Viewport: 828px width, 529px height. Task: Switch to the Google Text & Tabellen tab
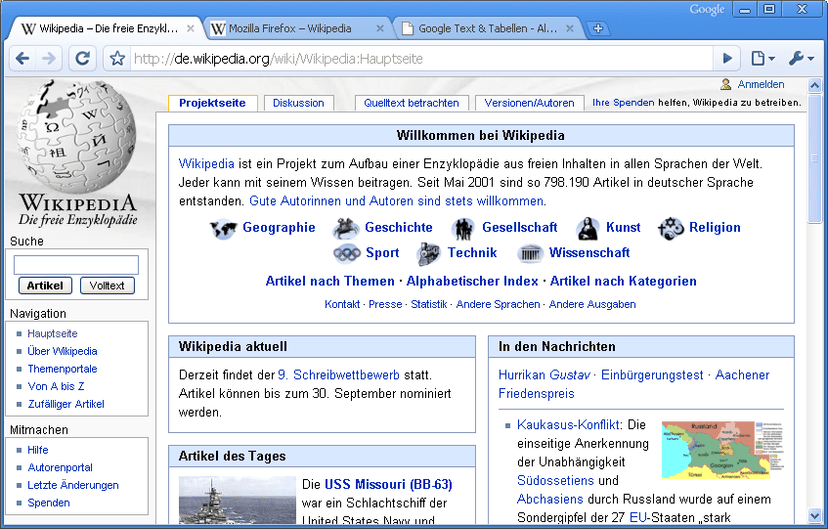pos(487,29)
